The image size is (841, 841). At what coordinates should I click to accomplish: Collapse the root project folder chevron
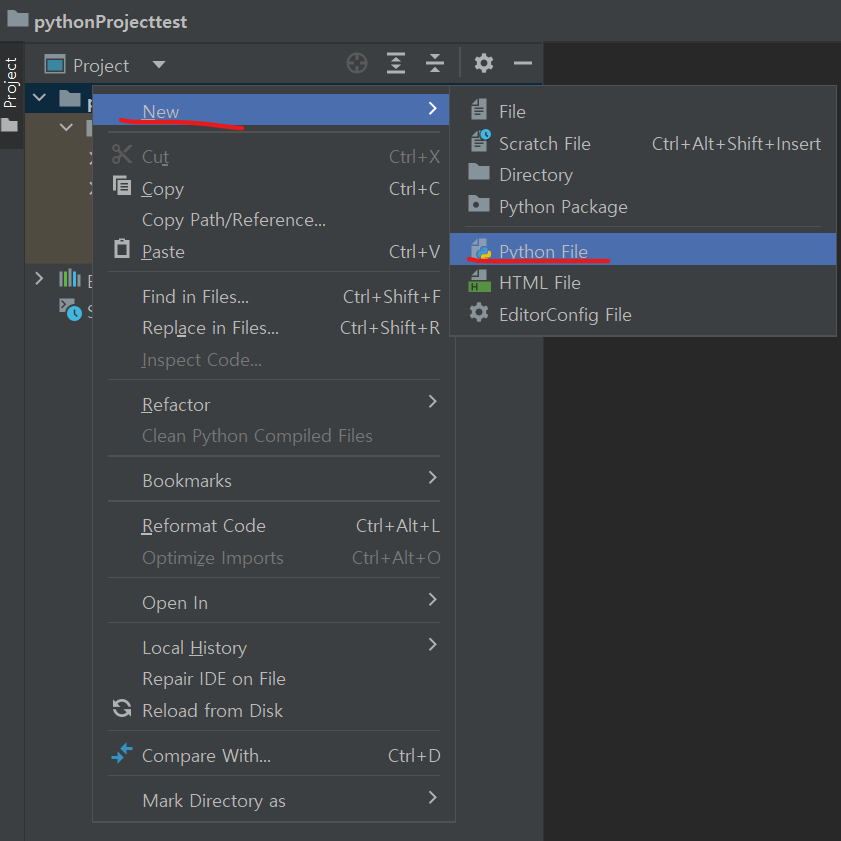[x=39, y=98]
